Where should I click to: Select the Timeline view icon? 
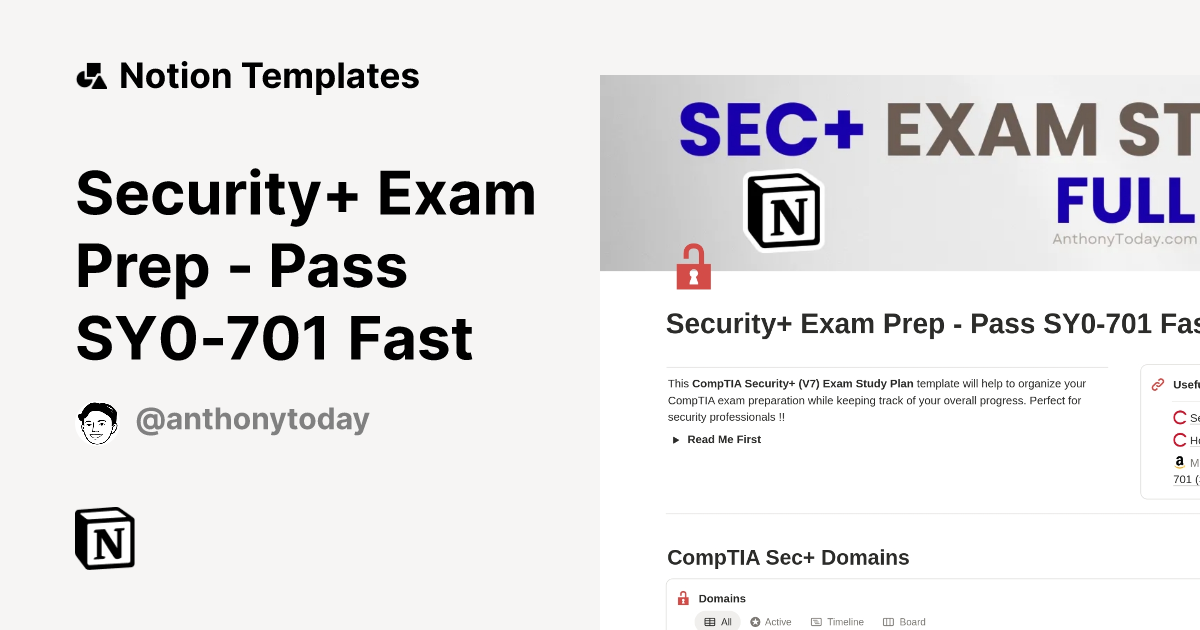click(816, 621)
